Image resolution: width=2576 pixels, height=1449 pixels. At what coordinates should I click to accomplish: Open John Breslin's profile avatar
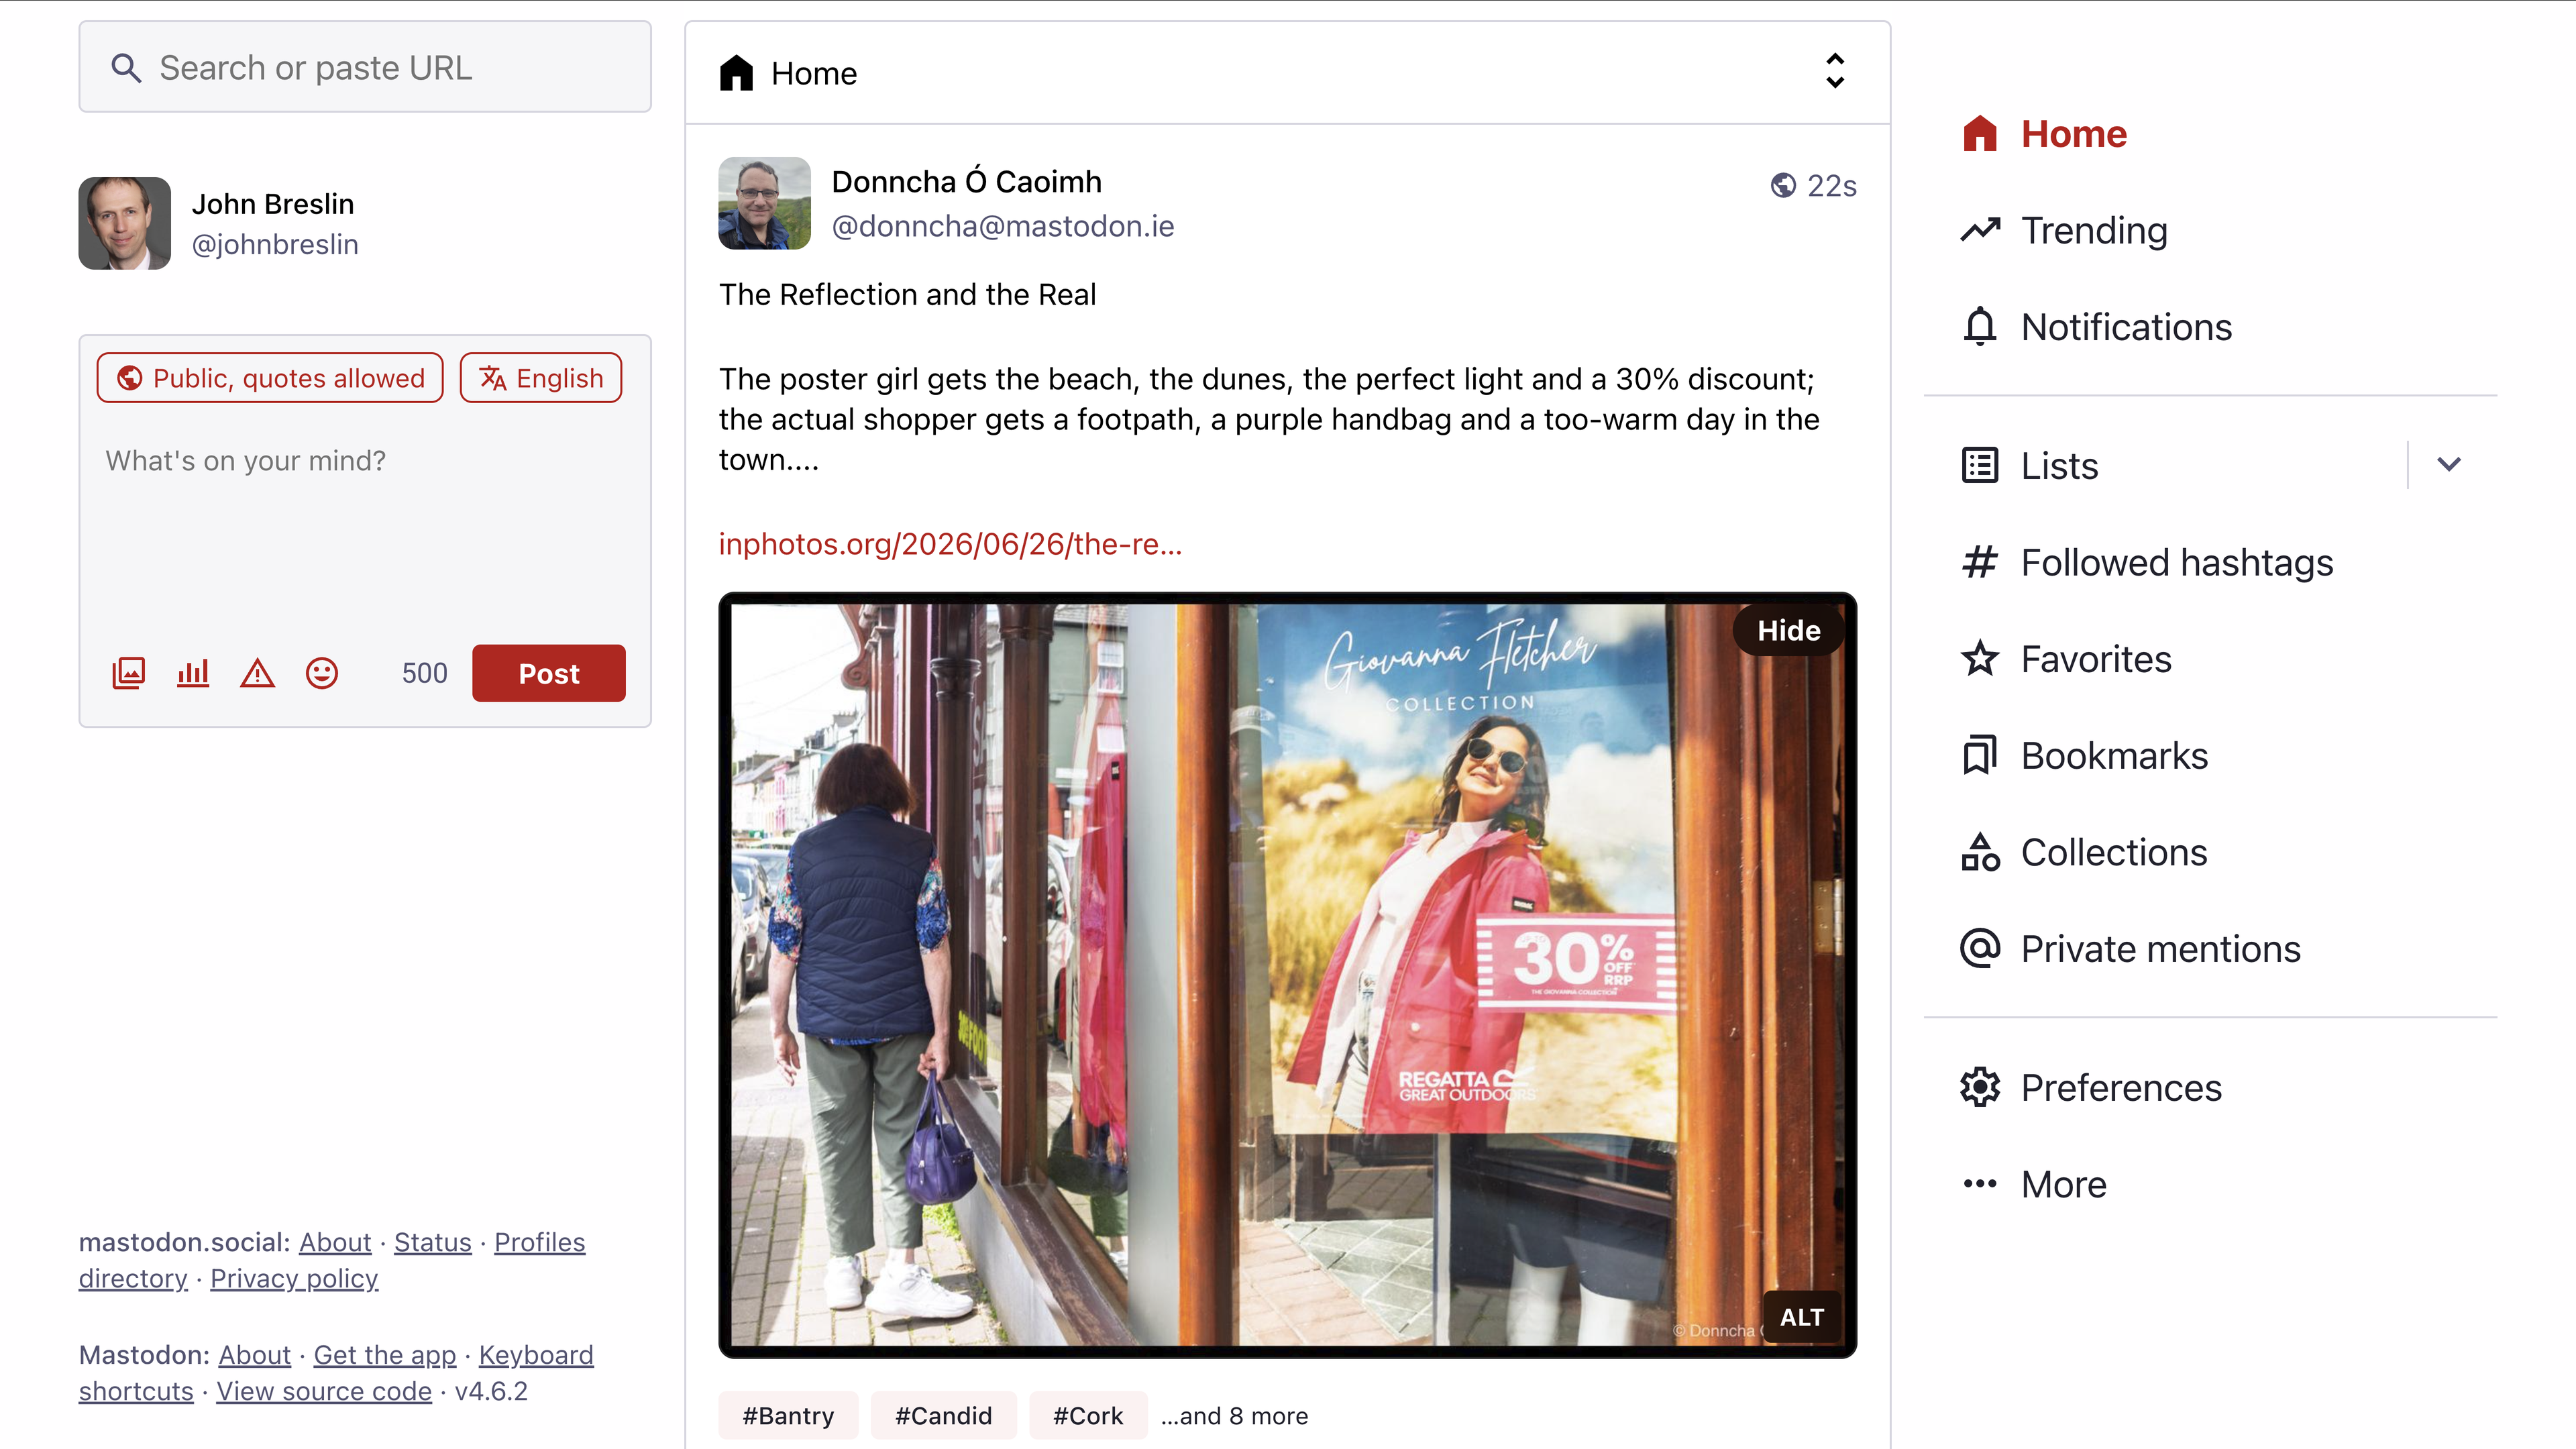(125, 223)
